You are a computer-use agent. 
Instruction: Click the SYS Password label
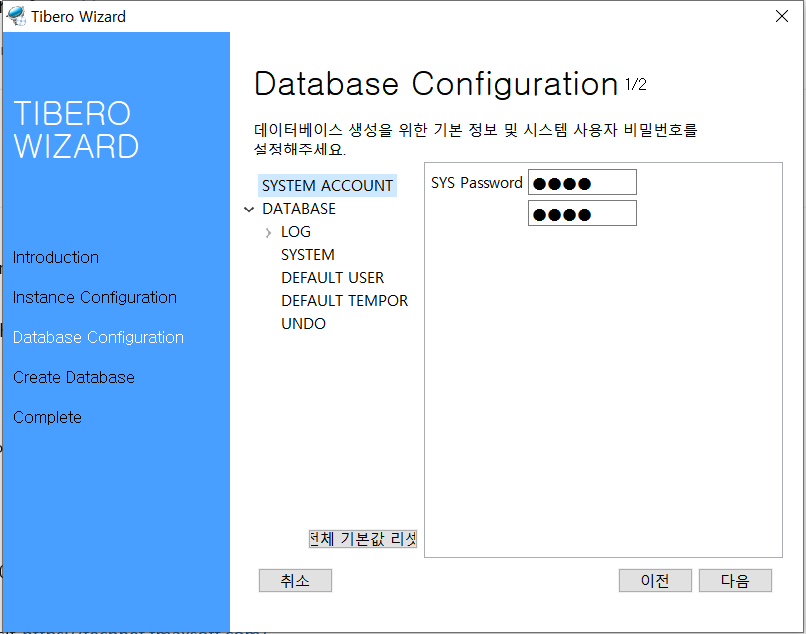click(477, 183)
